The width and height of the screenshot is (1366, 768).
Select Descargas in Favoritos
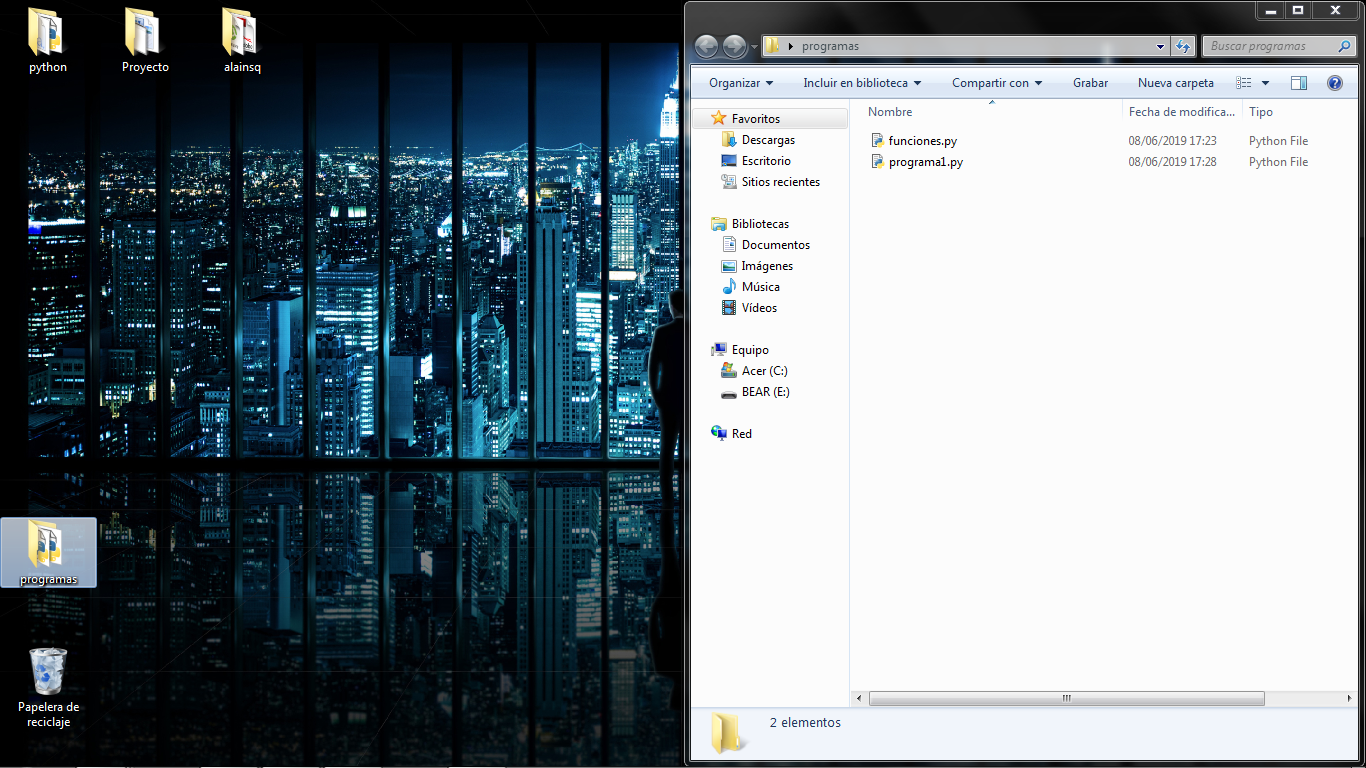pos(768,140)
